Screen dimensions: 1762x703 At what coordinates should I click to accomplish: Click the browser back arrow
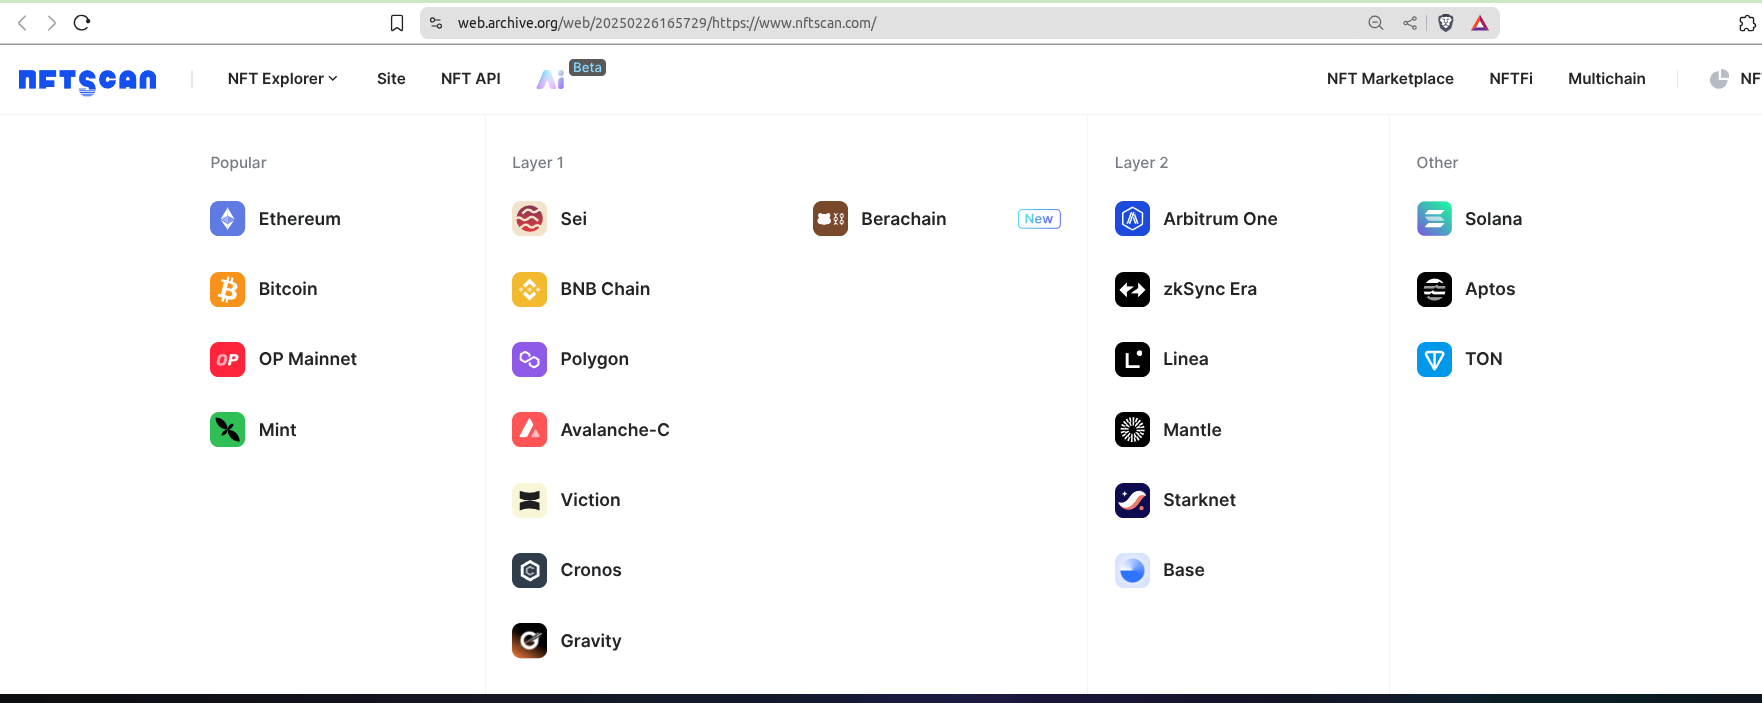(22, 23)
